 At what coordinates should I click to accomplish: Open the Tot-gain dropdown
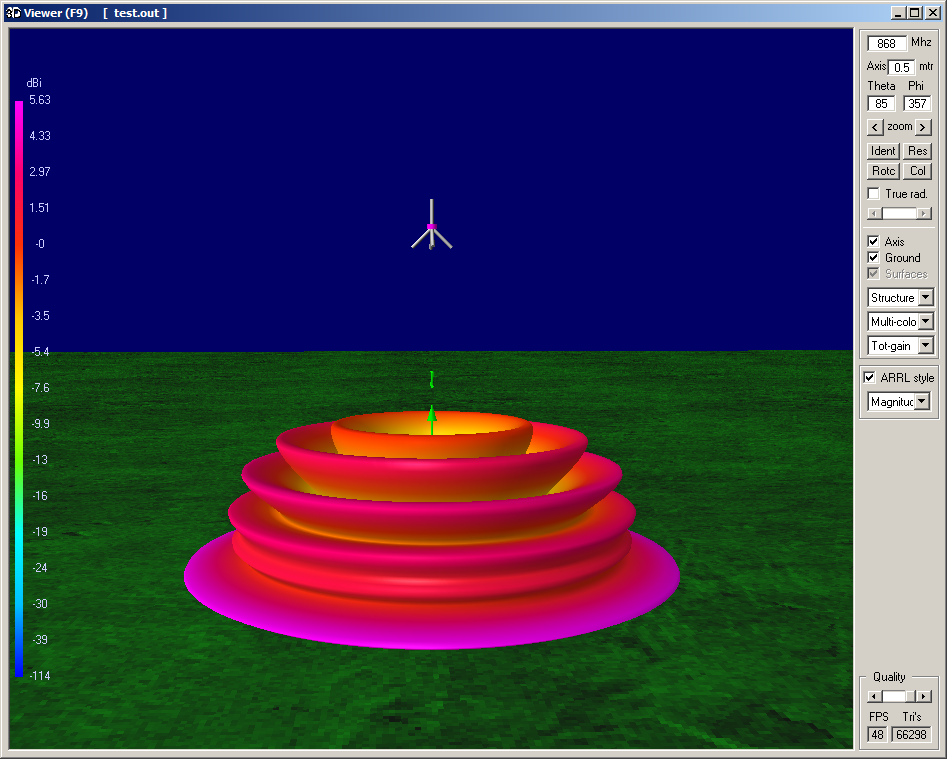point(925,346)
